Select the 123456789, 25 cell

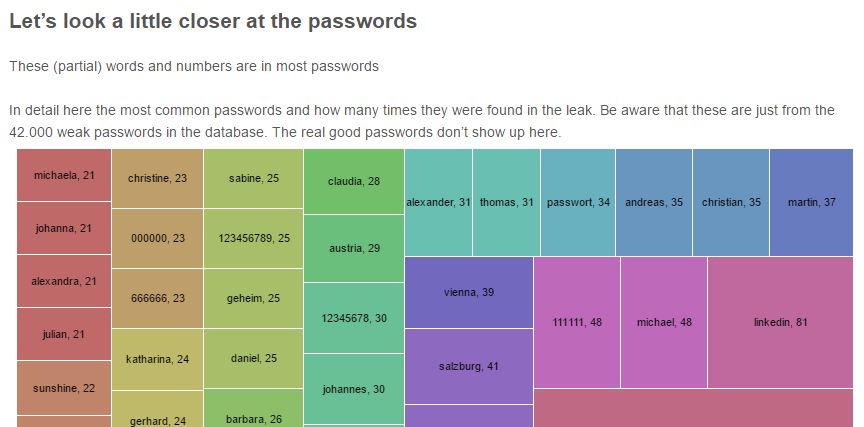click(x=253, y=239)
